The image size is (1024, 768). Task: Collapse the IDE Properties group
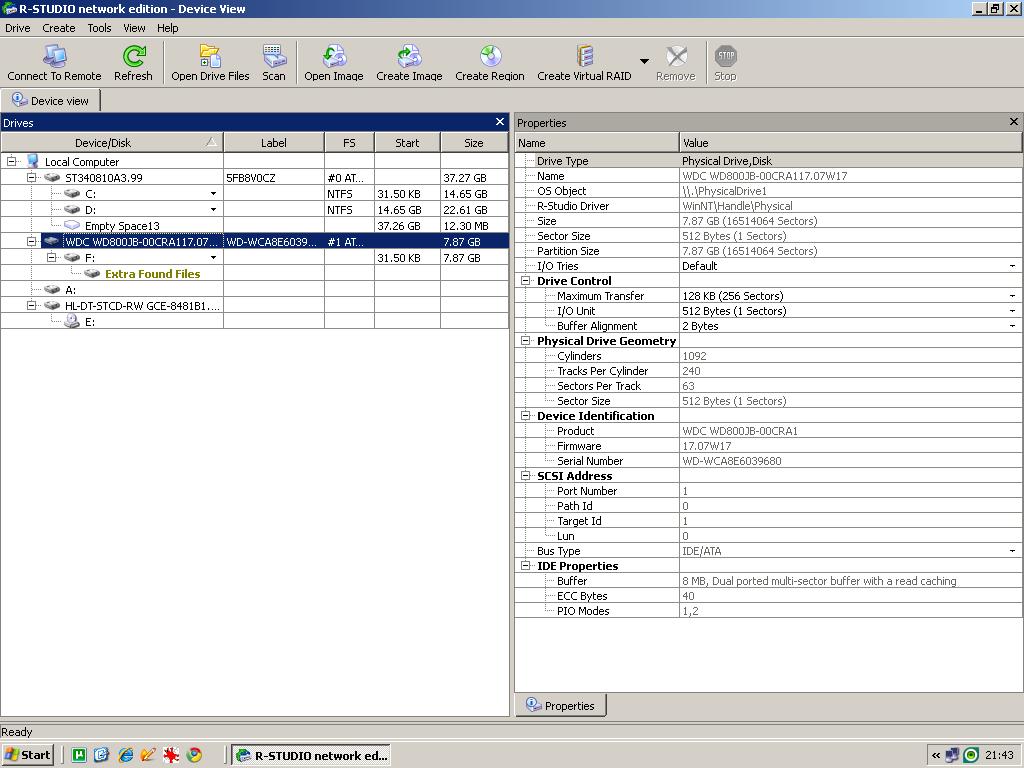[x=526, y=566]
